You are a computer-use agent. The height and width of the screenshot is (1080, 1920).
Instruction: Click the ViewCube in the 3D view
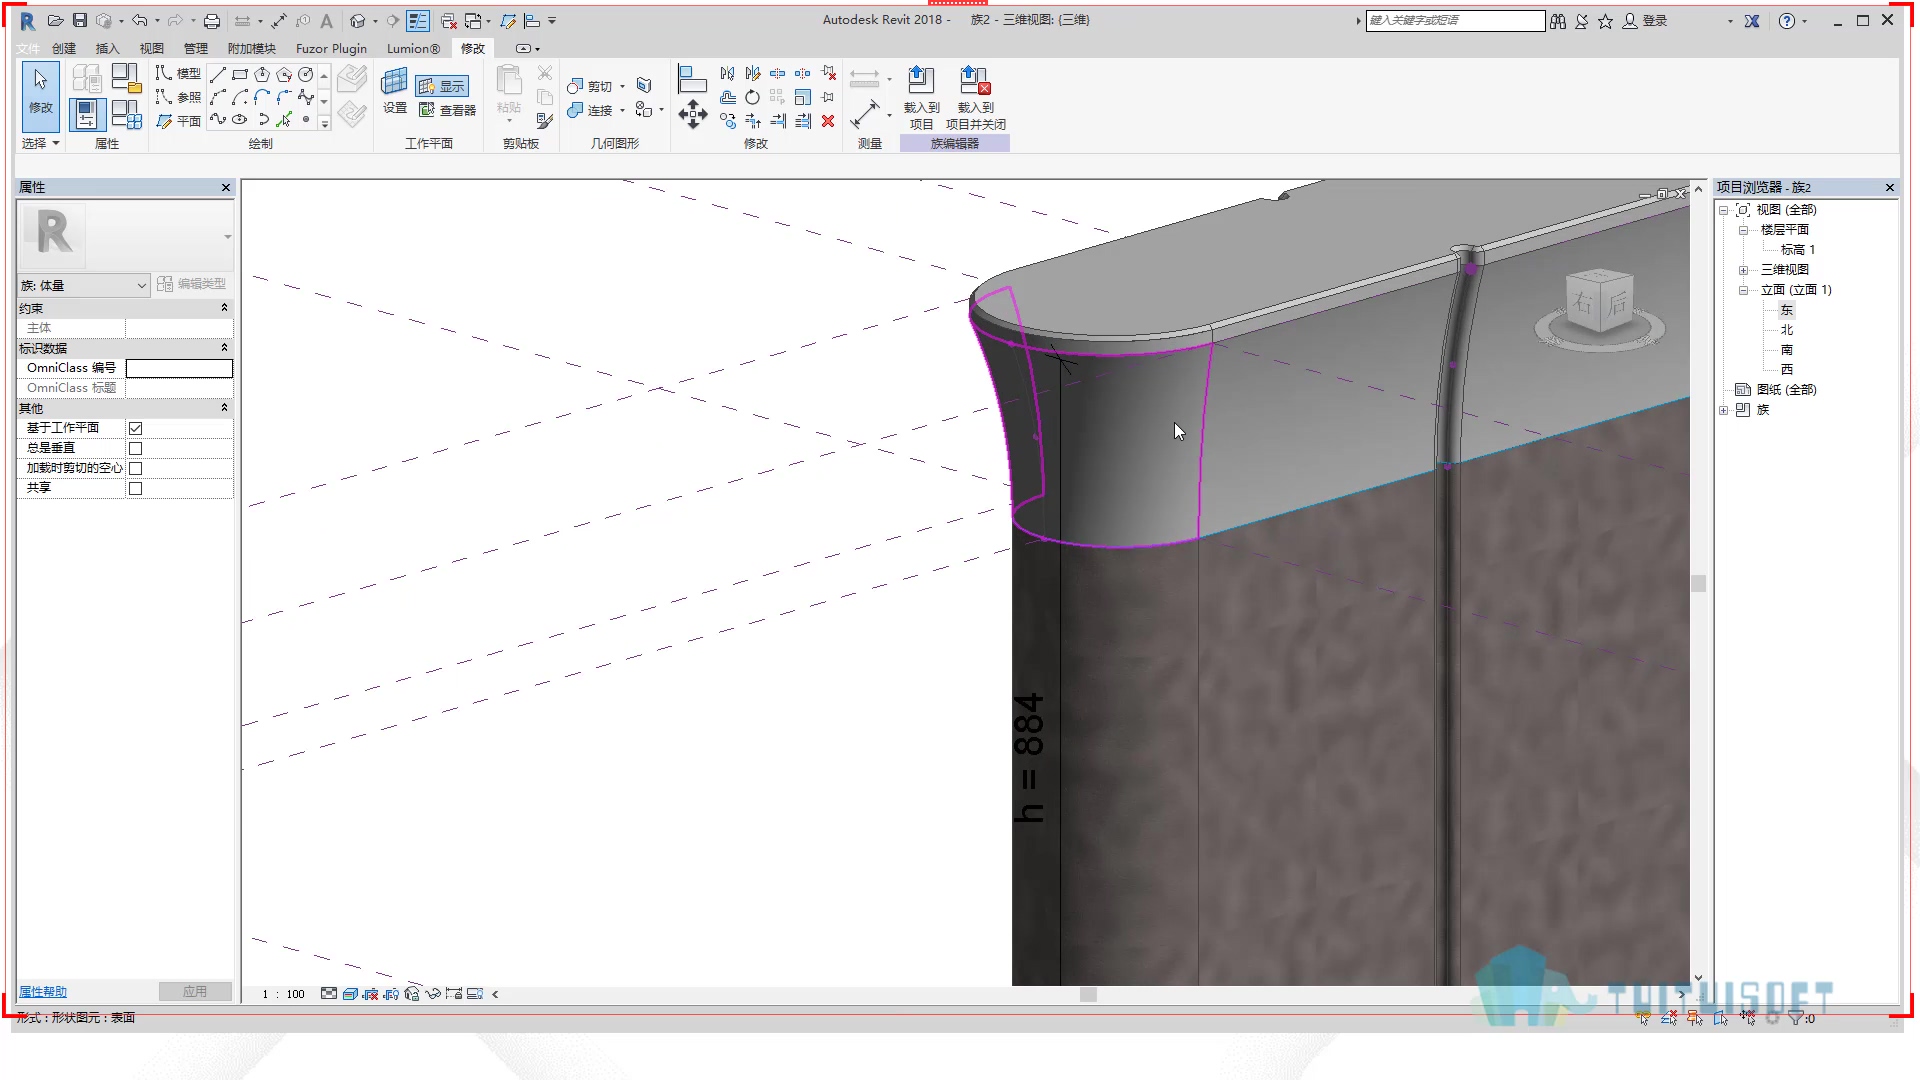[x=1600, y=302]
